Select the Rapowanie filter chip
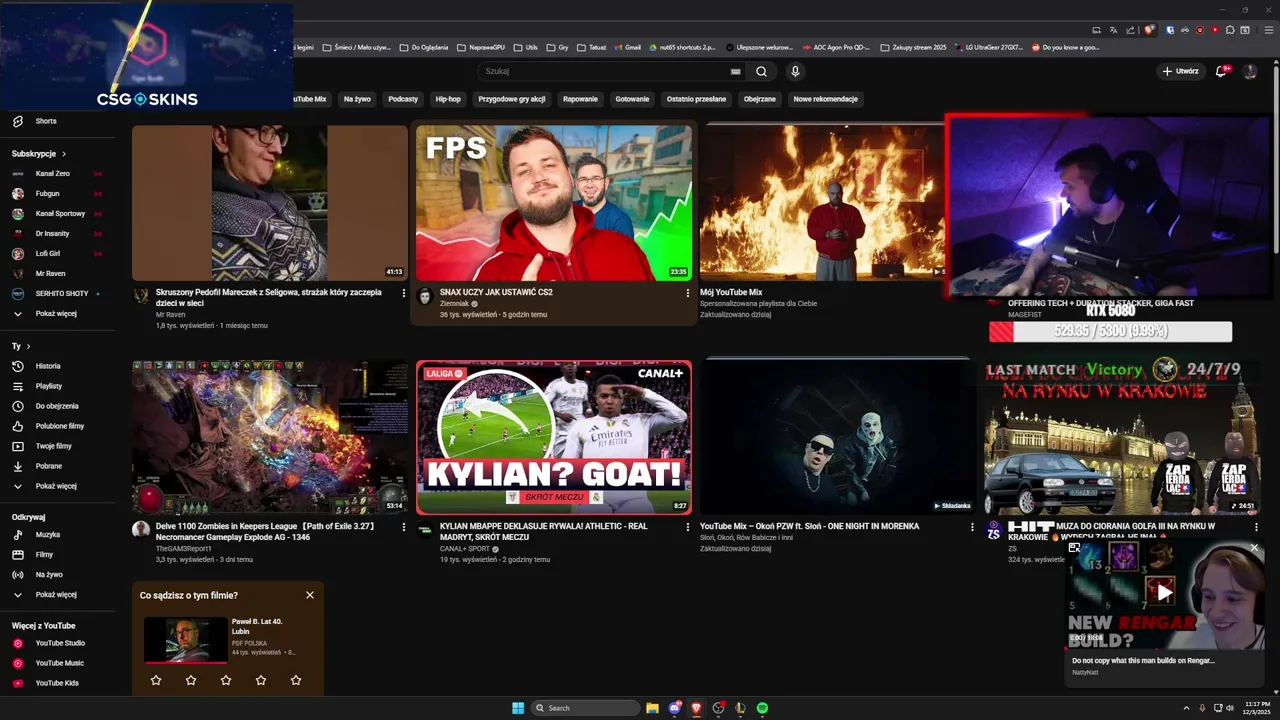 pos(580,99)
